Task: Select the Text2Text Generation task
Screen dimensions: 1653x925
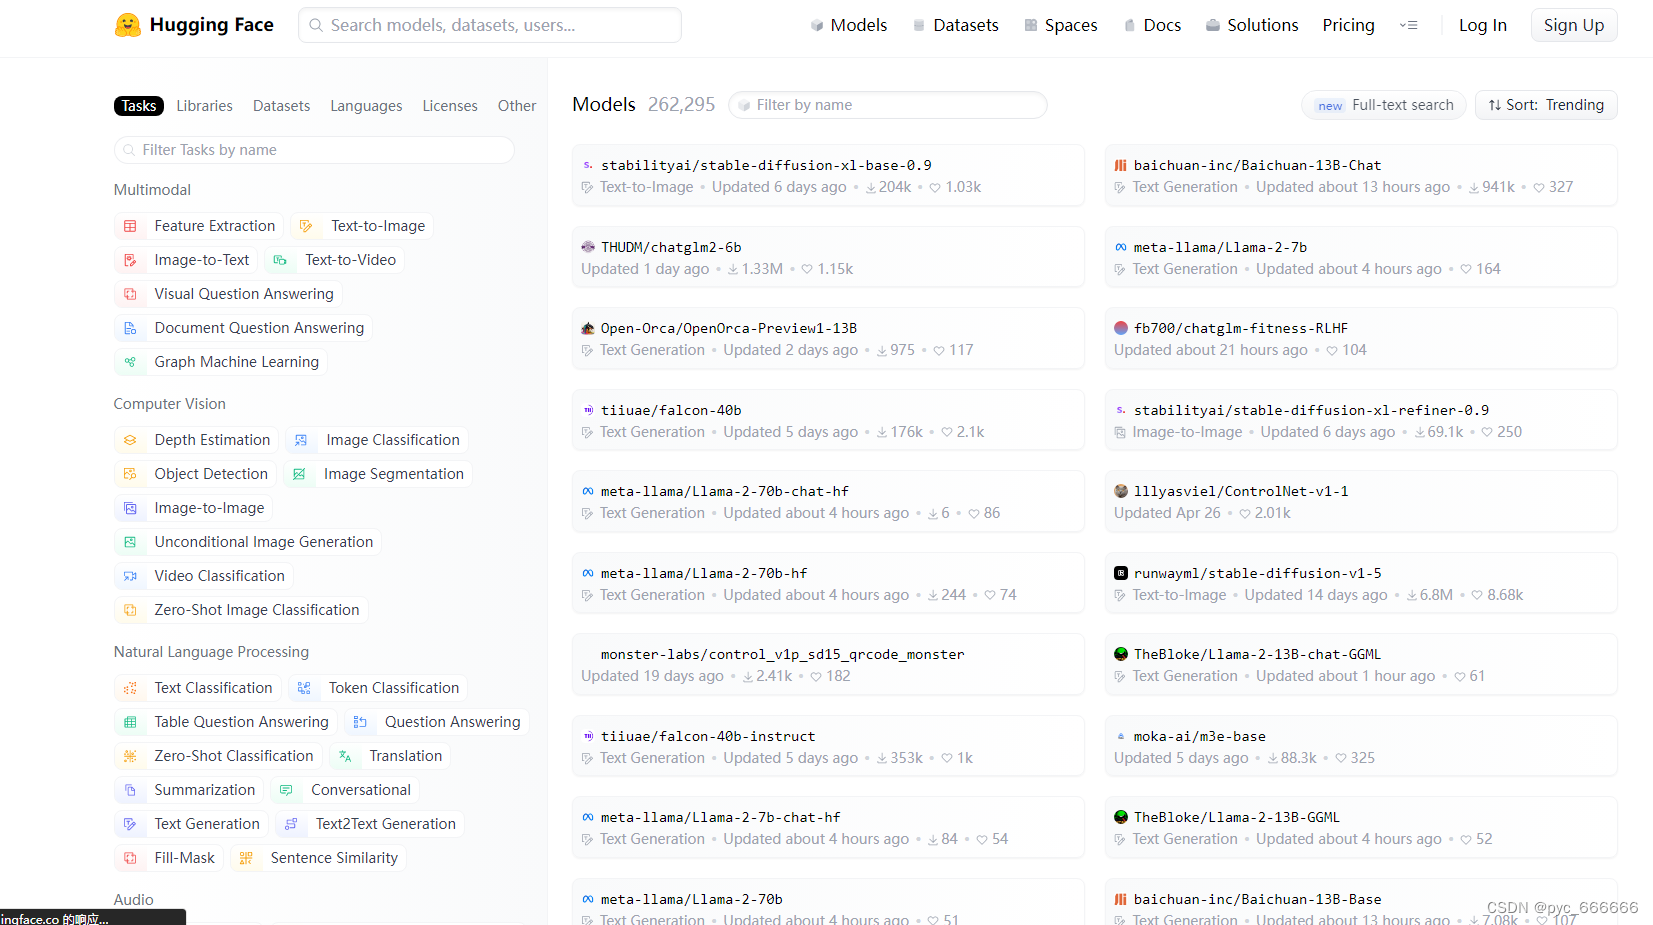Action: coord(370,824)
